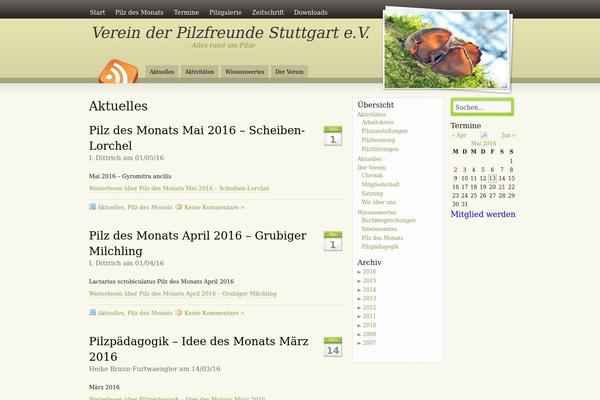
Task: Open Termine in the top navigation
Action: click(x=186, y=12)
